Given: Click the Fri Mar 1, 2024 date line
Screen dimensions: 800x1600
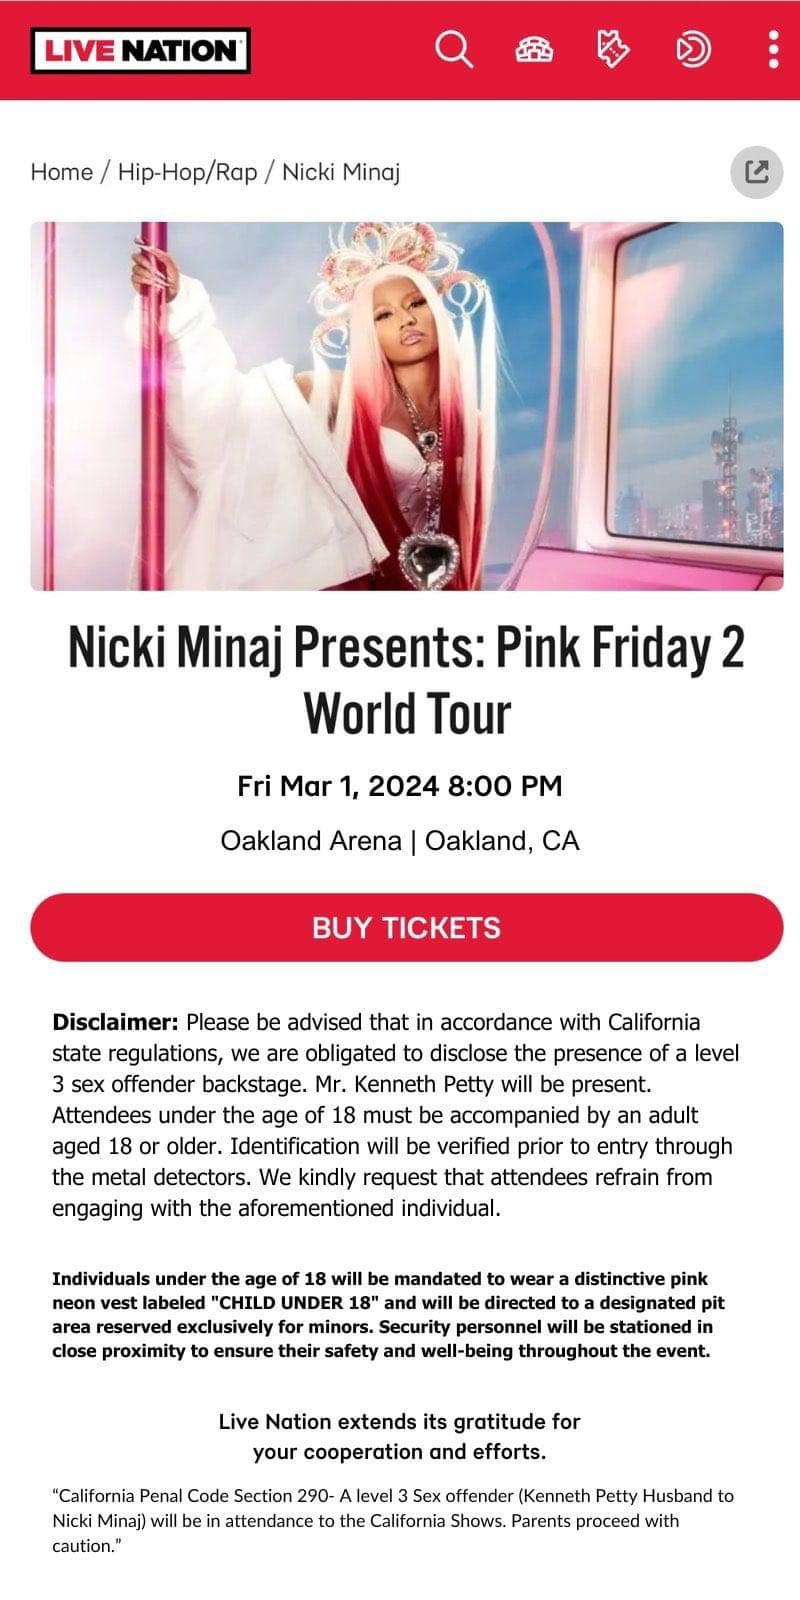Looking at the screenshot, I should 400,786.
